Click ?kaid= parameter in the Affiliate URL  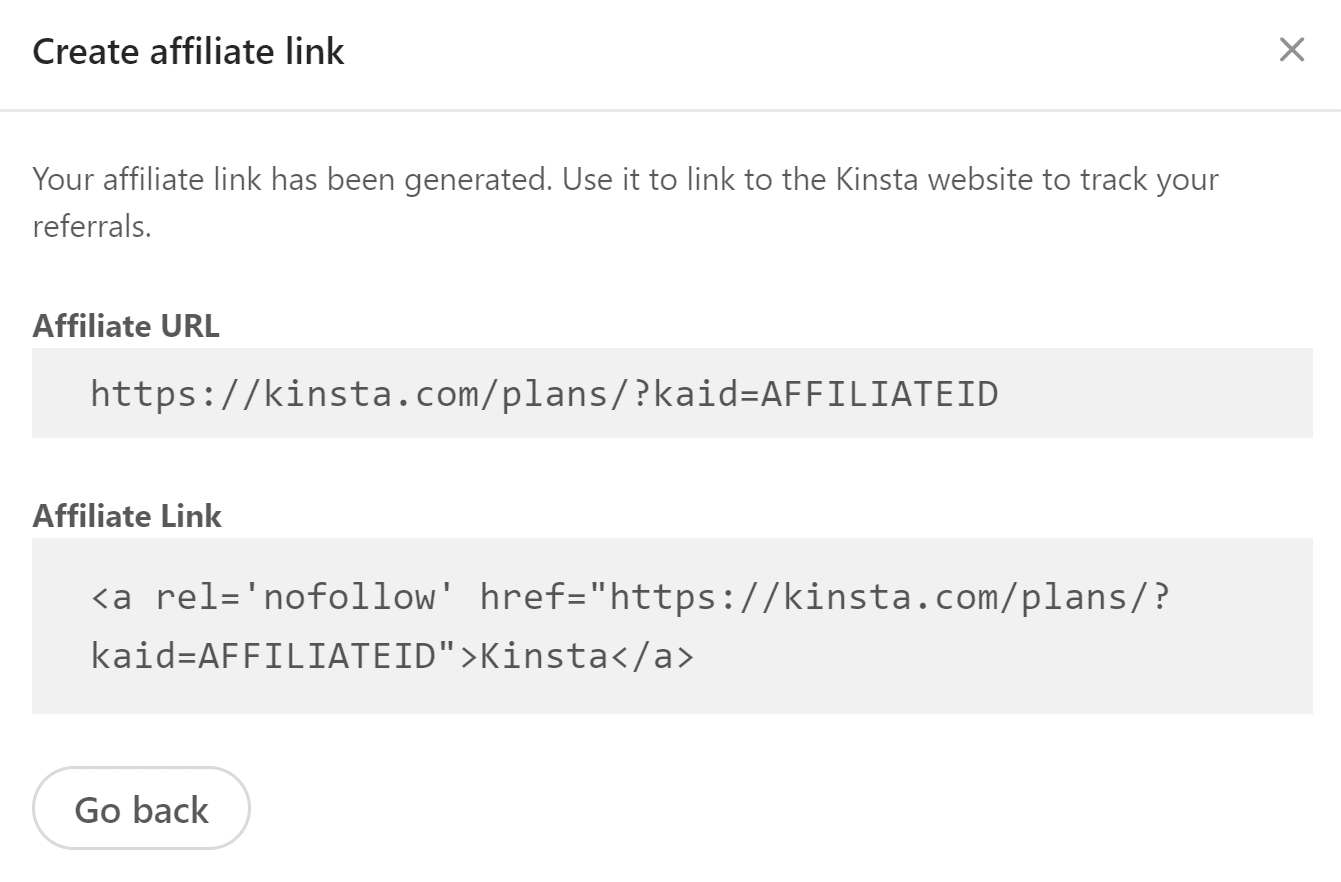[x=696, y=394]
